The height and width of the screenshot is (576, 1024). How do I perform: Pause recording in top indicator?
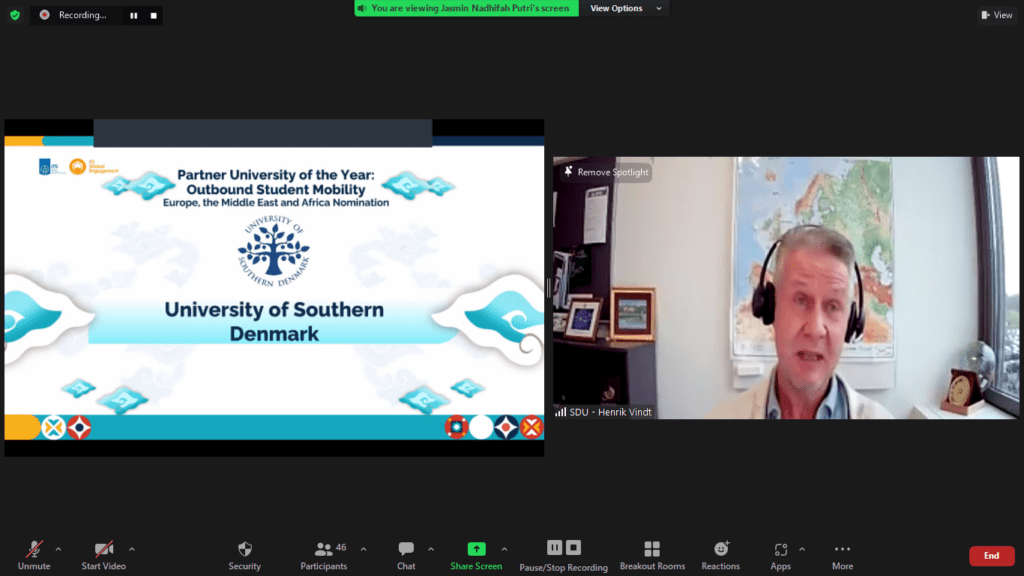134,15
